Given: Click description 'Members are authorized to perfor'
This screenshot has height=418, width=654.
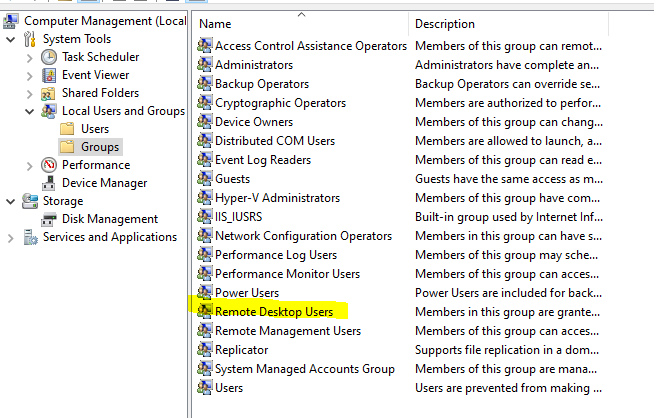Looking at the screenshot, I should pyautogui.click(x=508, y=103).
